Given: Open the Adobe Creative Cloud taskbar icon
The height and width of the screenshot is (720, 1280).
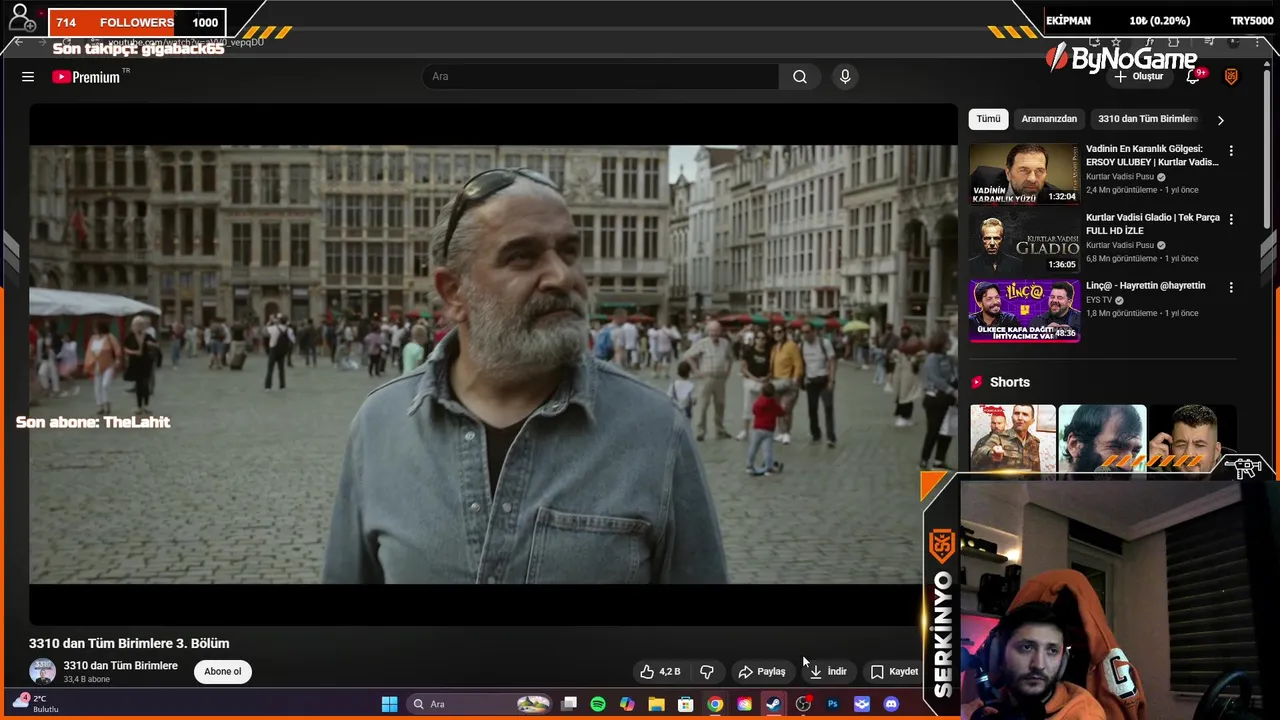Looking at the screenshot, I should click(744, 704).
